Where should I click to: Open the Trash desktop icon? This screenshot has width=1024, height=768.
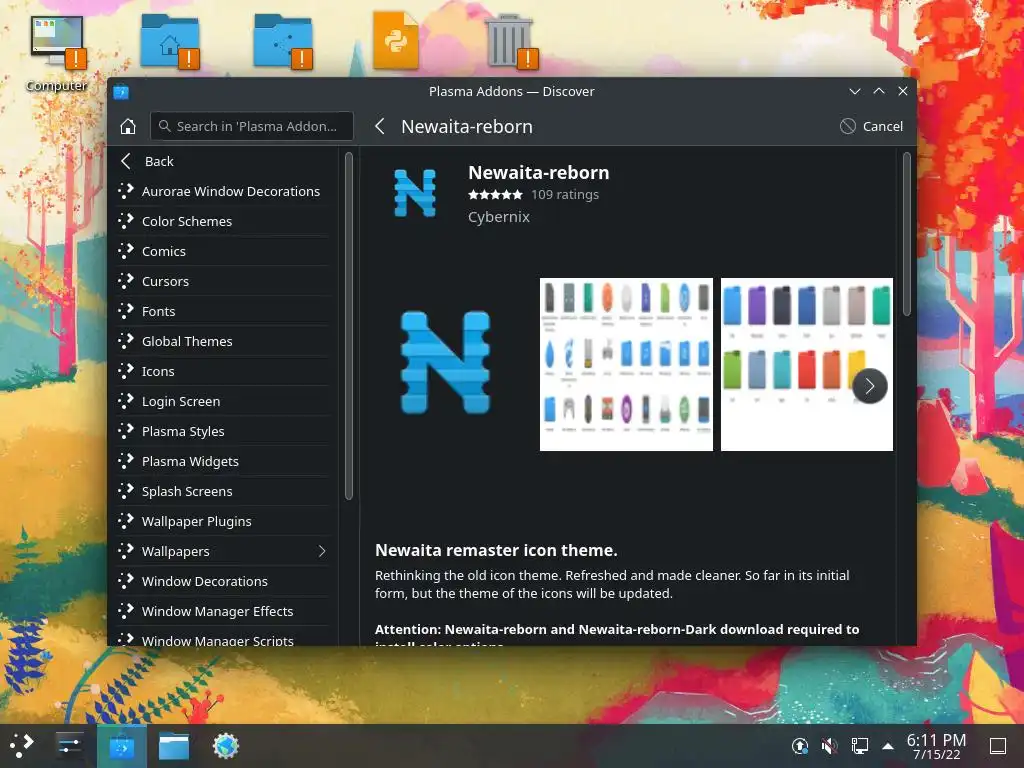pos(511,41)
